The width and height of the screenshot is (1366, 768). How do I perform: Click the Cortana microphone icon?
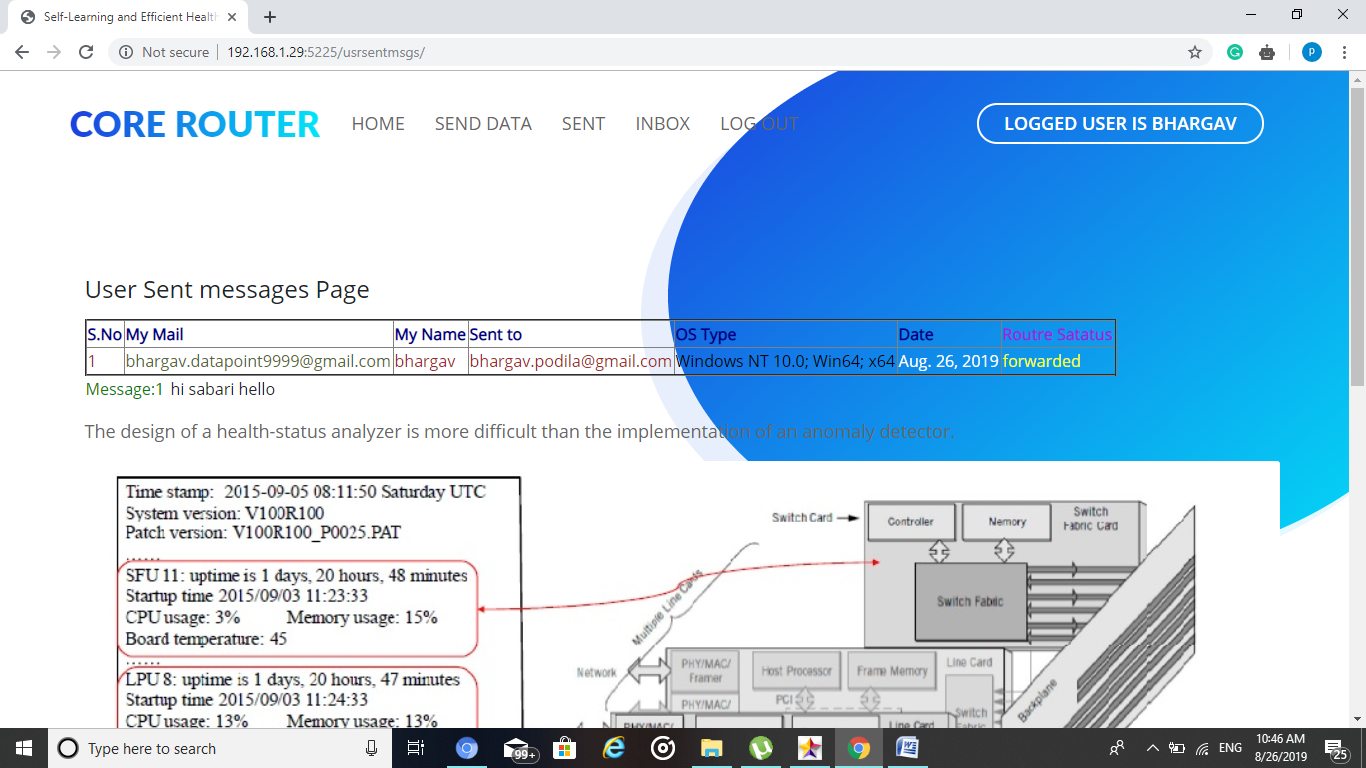pos(371,748)
